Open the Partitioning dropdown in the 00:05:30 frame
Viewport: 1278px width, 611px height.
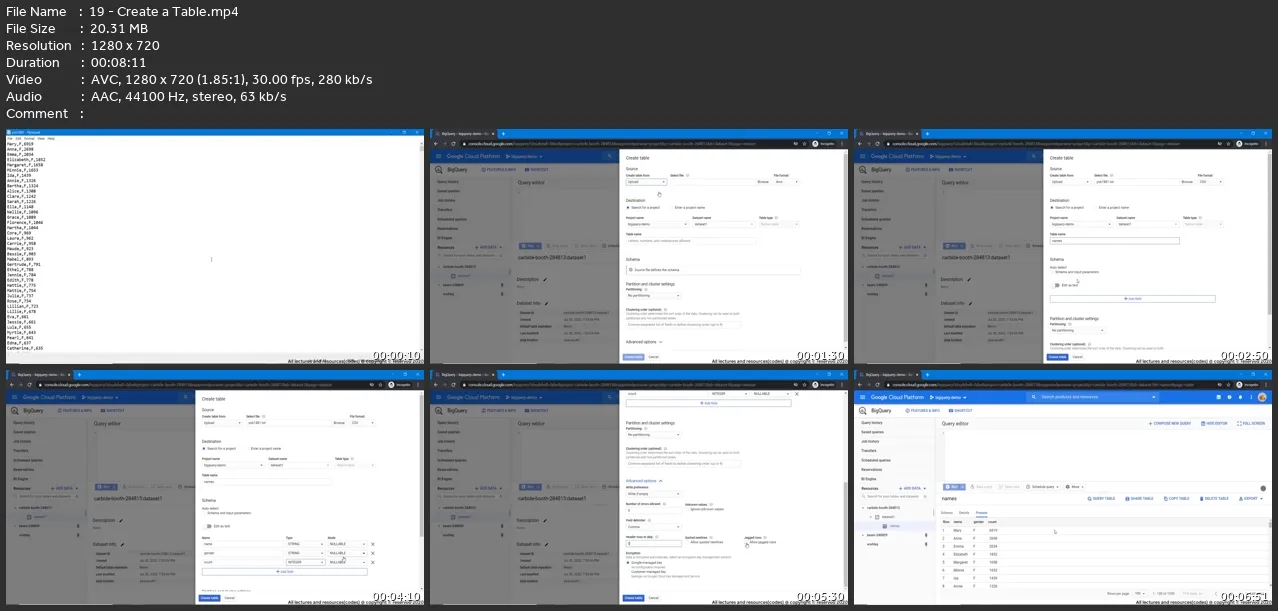point(653,435)
